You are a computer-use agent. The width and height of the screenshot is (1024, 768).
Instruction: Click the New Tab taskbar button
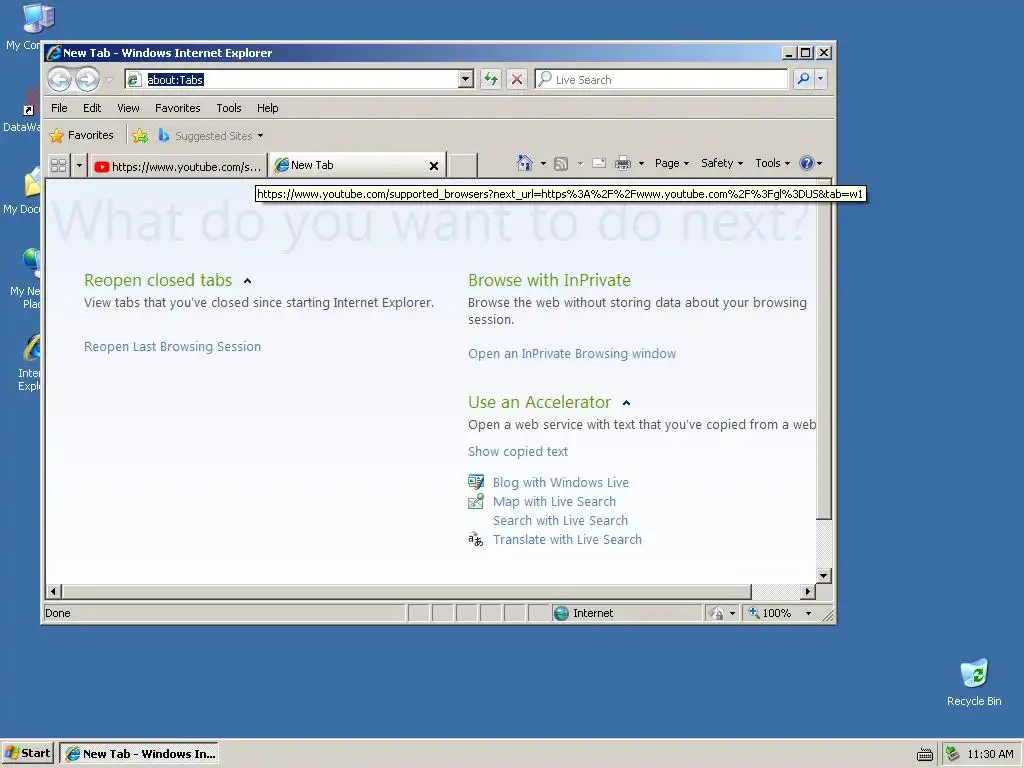(139, 754)
